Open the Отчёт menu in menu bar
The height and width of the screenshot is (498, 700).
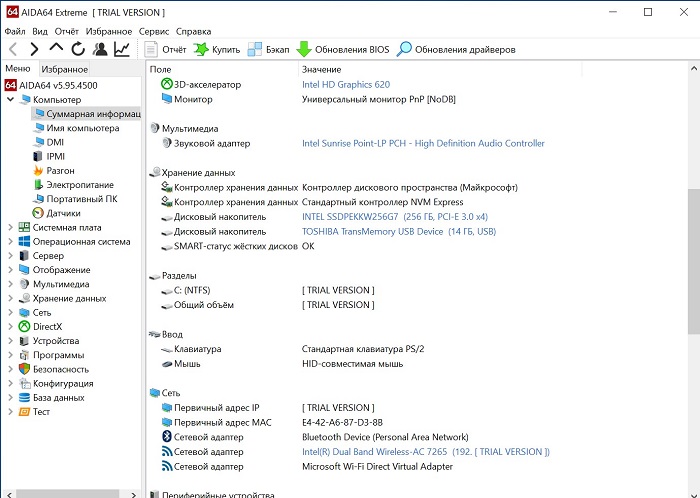pos(67,31)
